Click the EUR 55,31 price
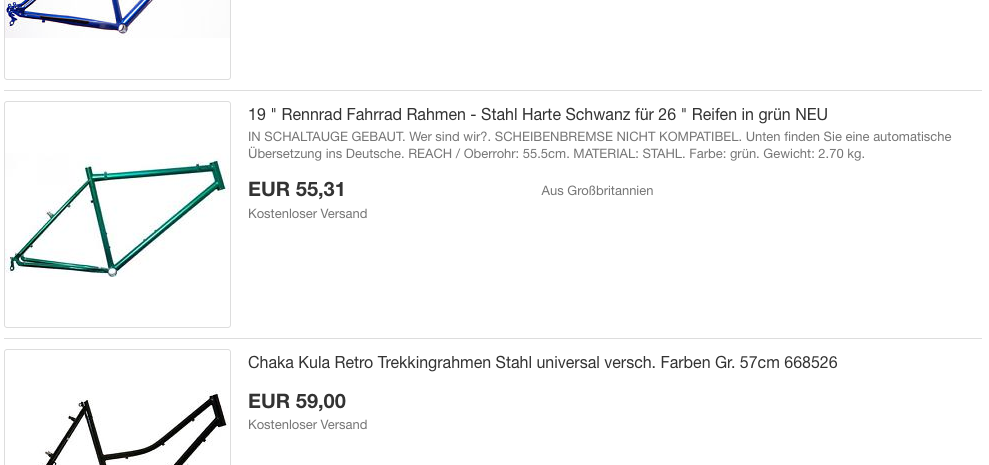Image resolution: width=989 pixels, height=465 pixels. [x=296, y=189]
